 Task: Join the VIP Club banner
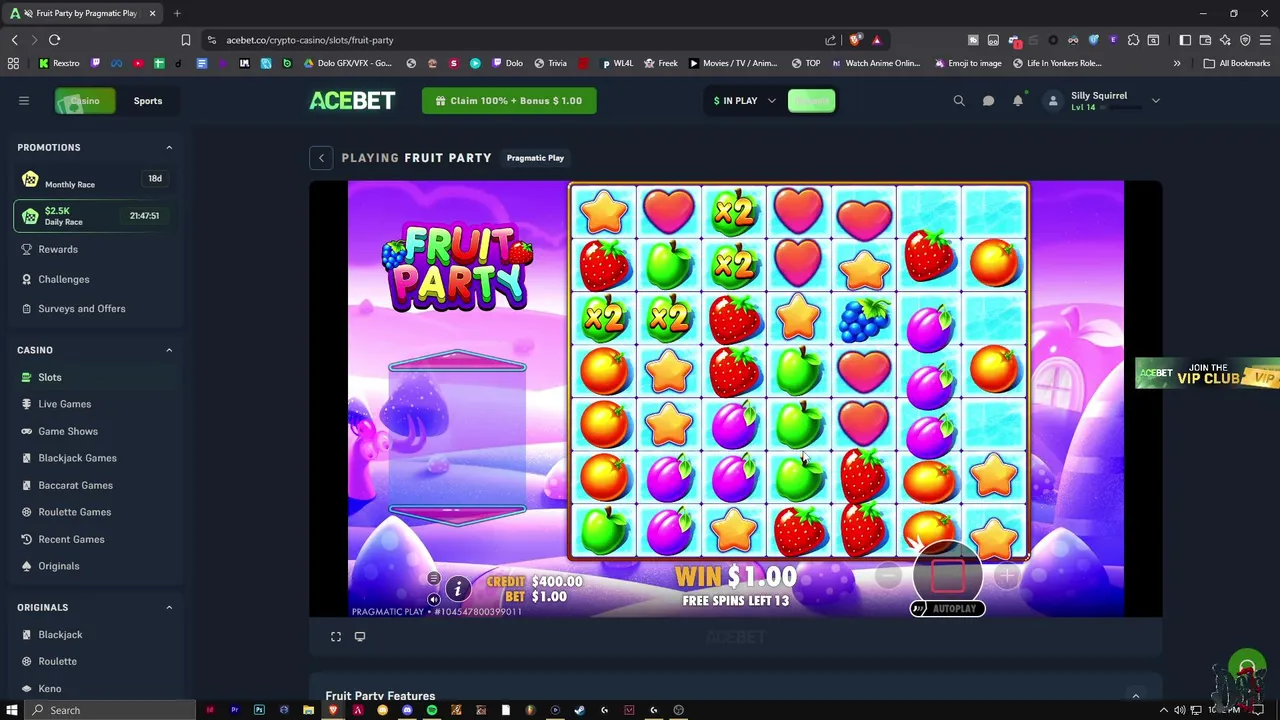(x=1207, y=374)
